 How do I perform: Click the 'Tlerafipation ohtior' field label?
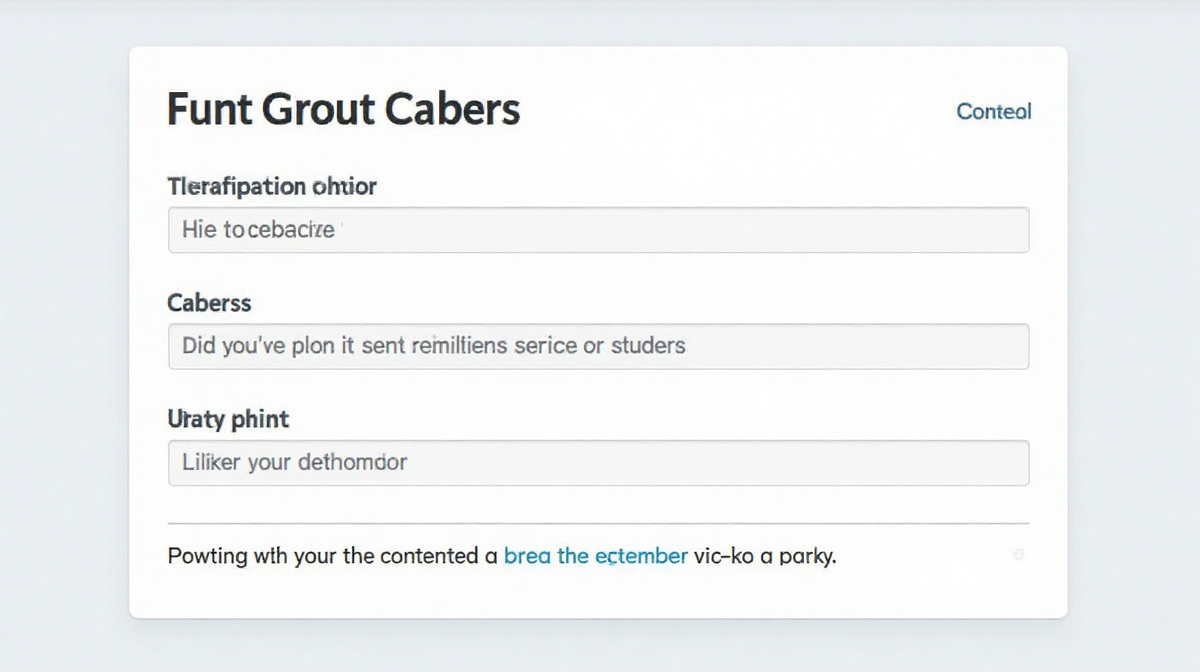click(x=272, y=186)
